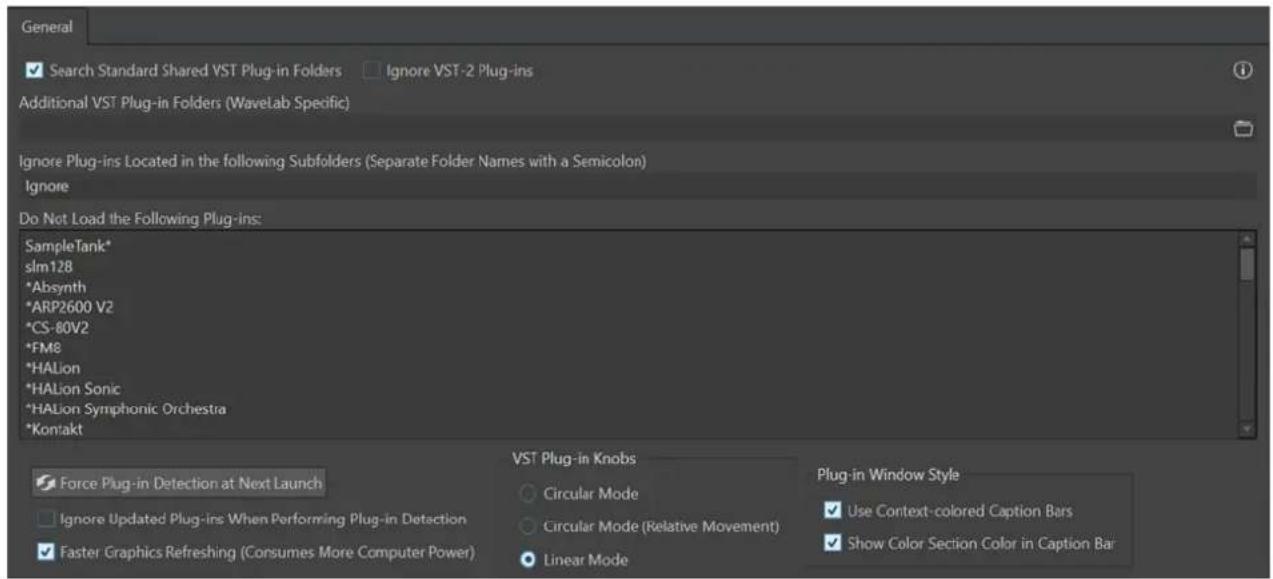The height and width of the screenshot is (579, 1273).
Task: Click the Additional VST Plug-in Folders field
Action: click(624, 128)
